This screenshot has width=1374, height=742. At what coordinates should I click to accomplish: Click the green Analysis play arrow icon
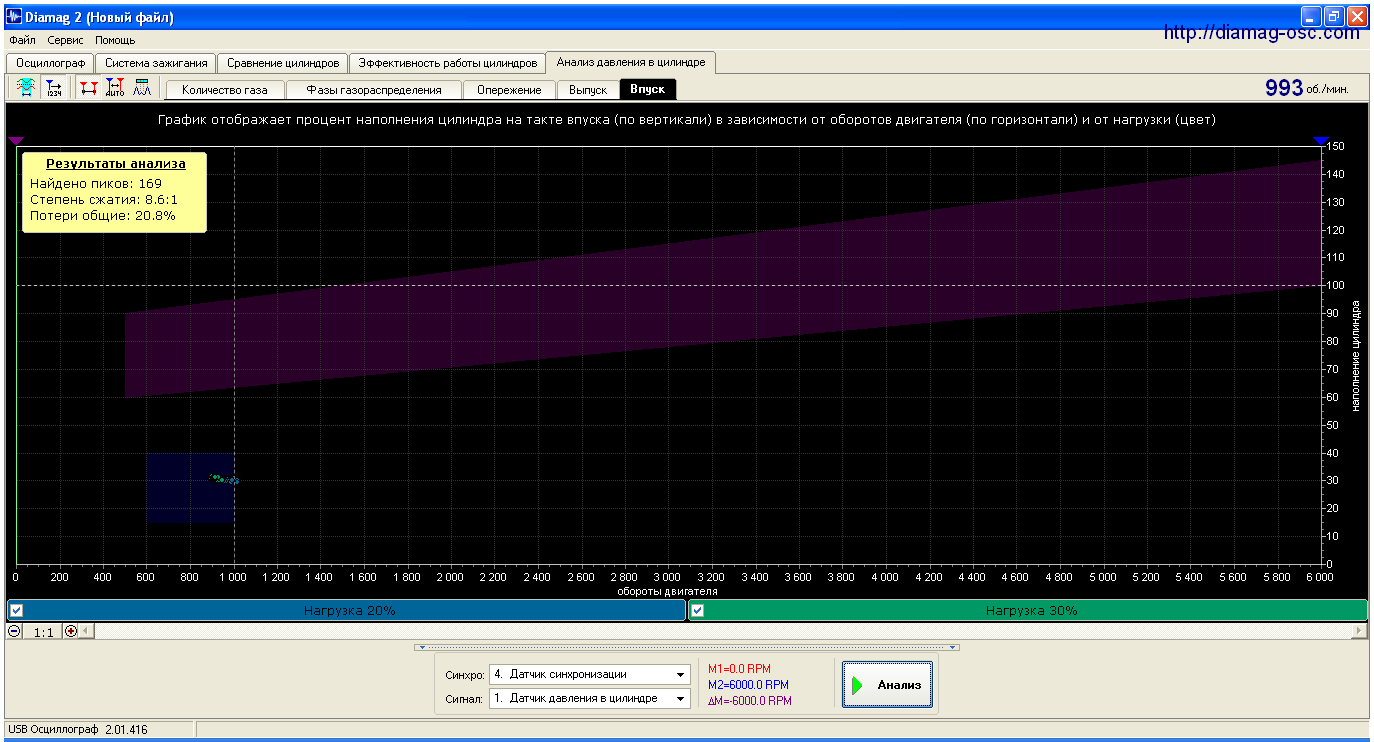(857, 685)
